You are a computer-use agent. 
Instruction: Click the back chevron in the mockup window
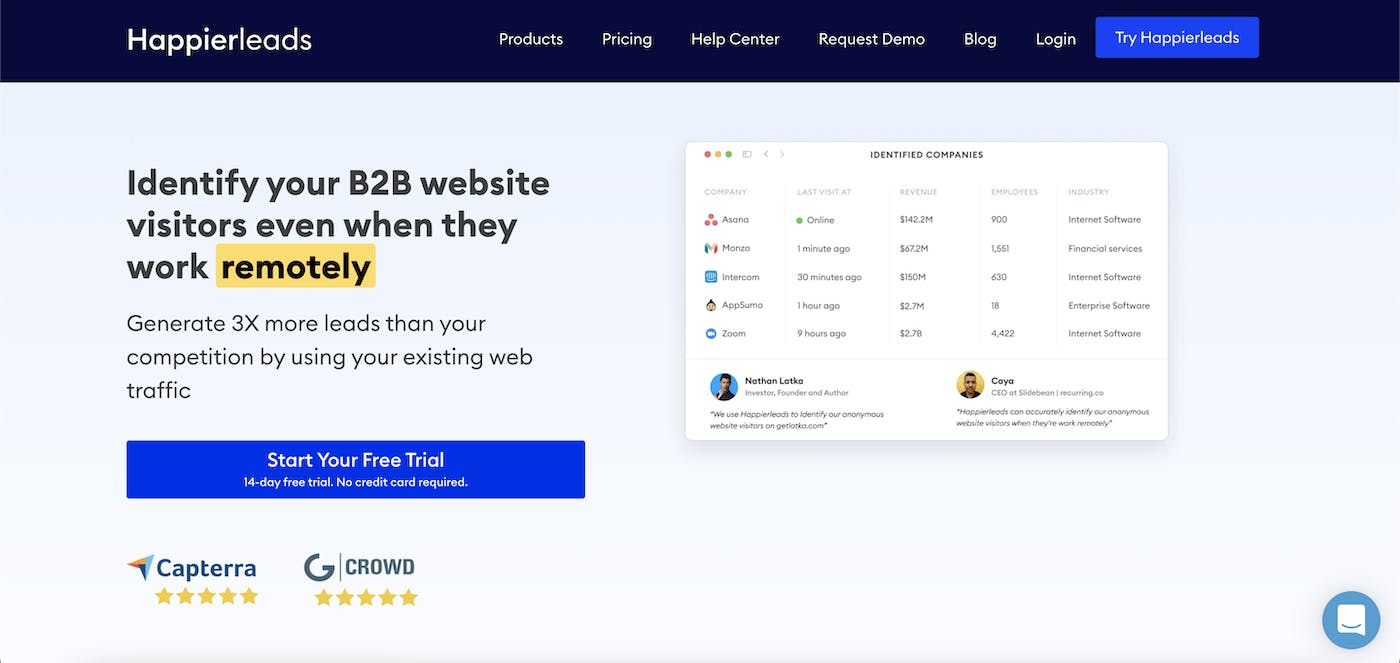[x=766, y=155]
